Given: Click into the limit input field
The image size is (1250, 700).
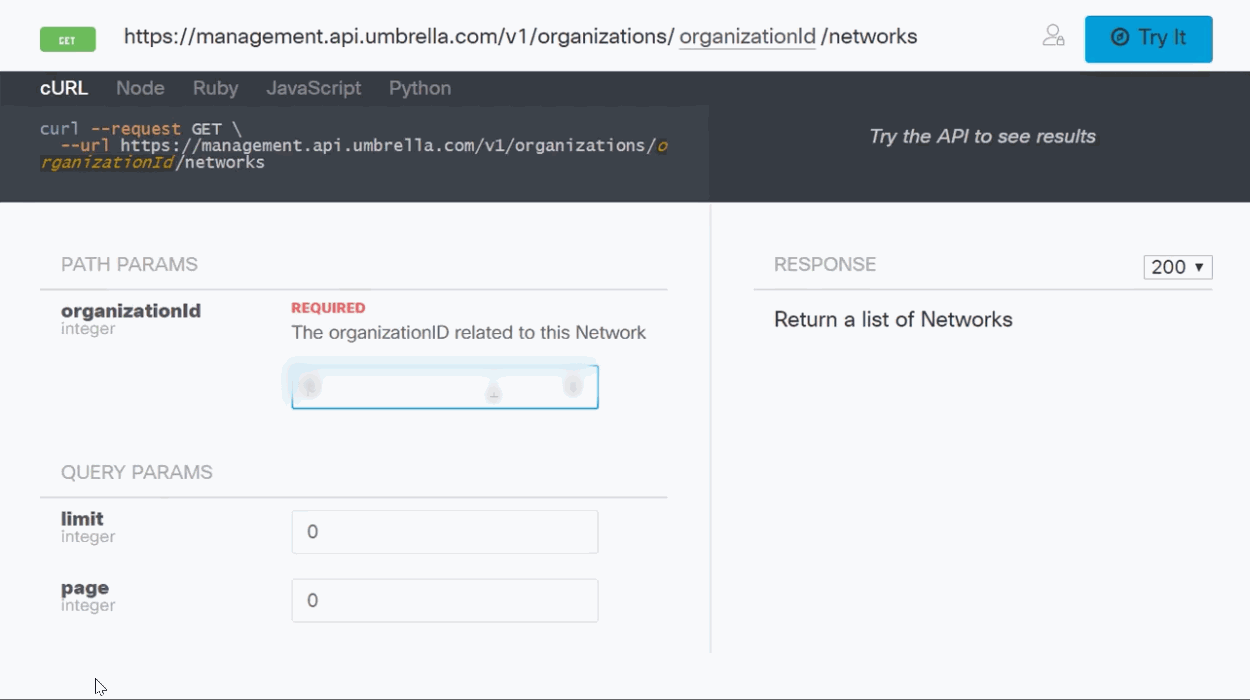Looking at the screenshot, I should [444, 532].
